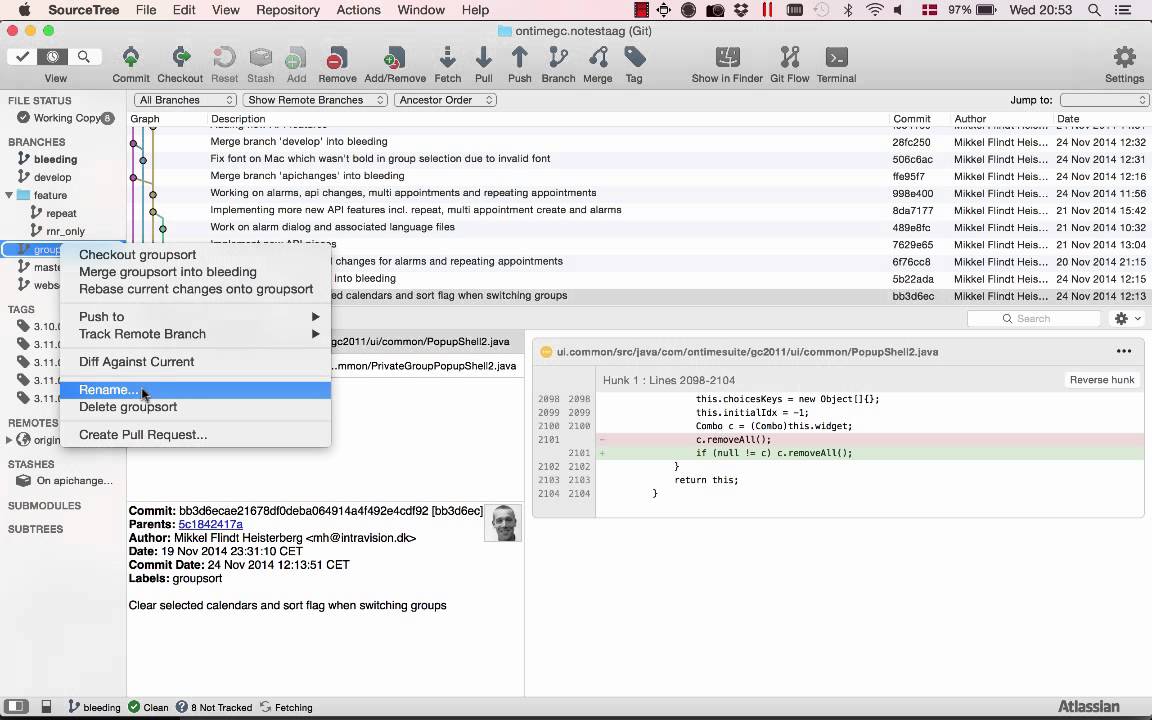Switch to log history clock view
The image size is (1152, 720).
(53, 57)
